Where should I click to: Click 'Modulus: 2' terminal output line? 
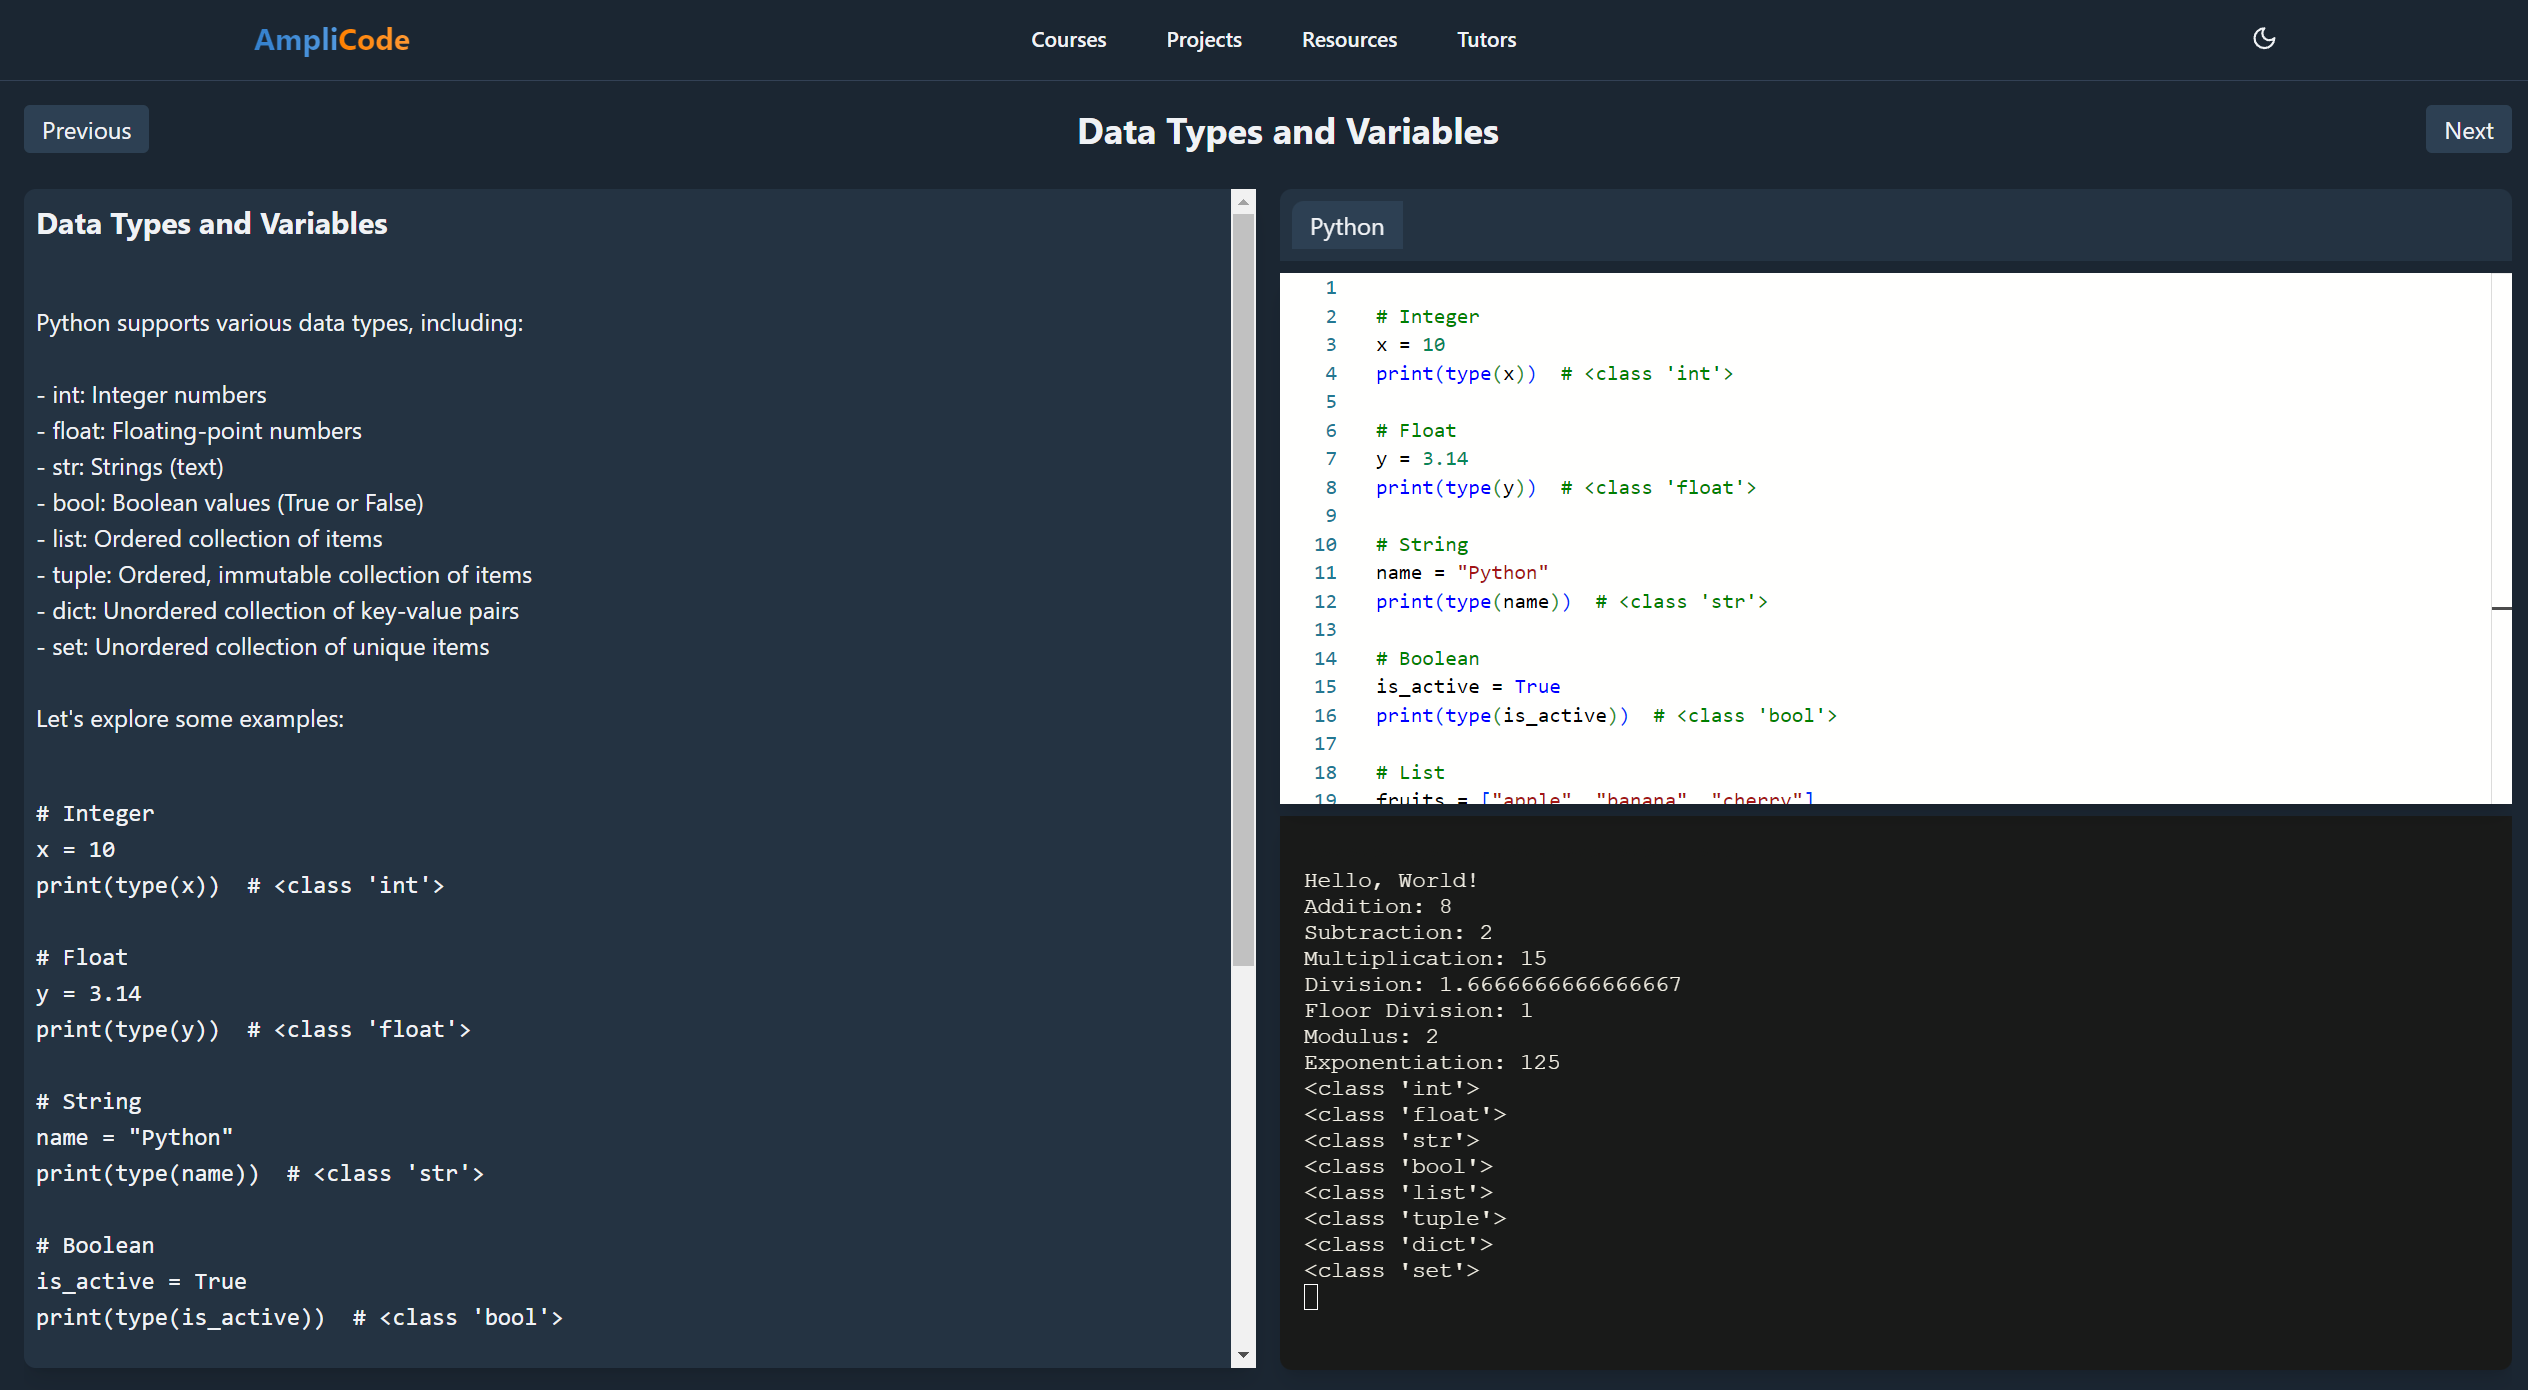tap(1371, 1037)
